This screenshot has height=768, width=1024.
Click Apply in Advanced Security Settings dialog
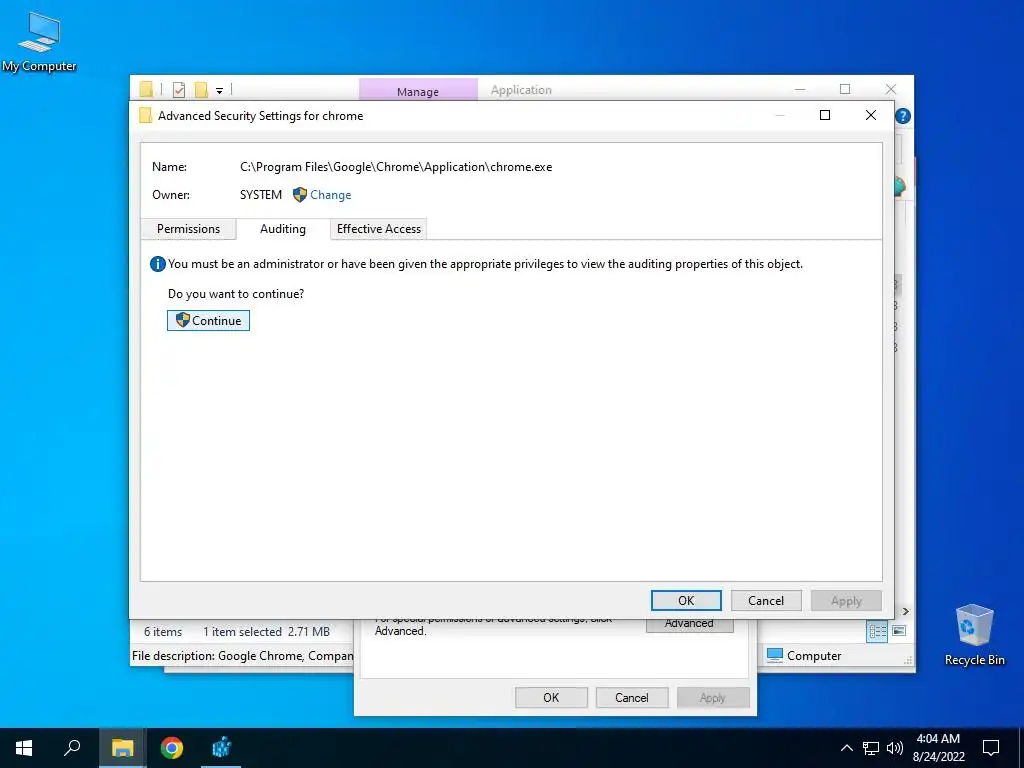[x=846, y=601]
